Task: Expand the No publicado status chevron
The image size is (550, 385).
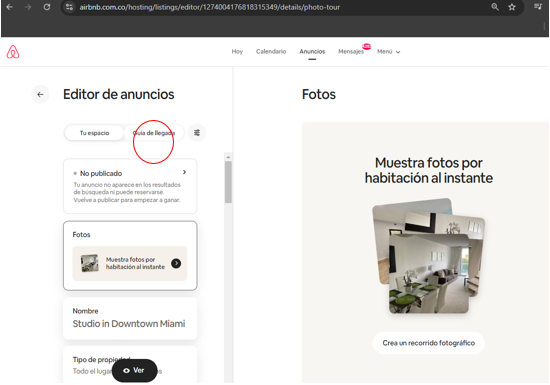Action: pyautogui.click(x=184, y=172)
